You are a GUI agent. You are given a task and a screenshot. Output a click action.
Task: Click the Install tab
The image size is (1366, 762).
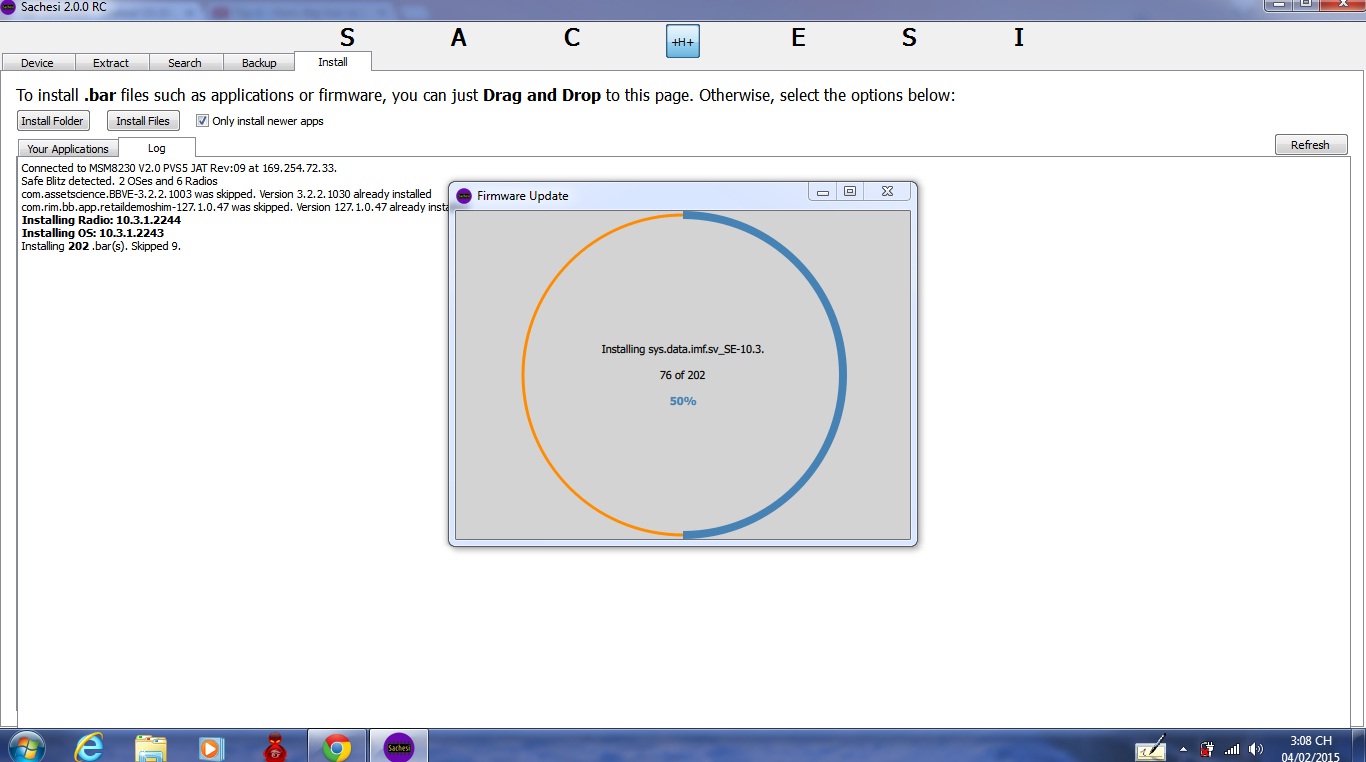333,61
